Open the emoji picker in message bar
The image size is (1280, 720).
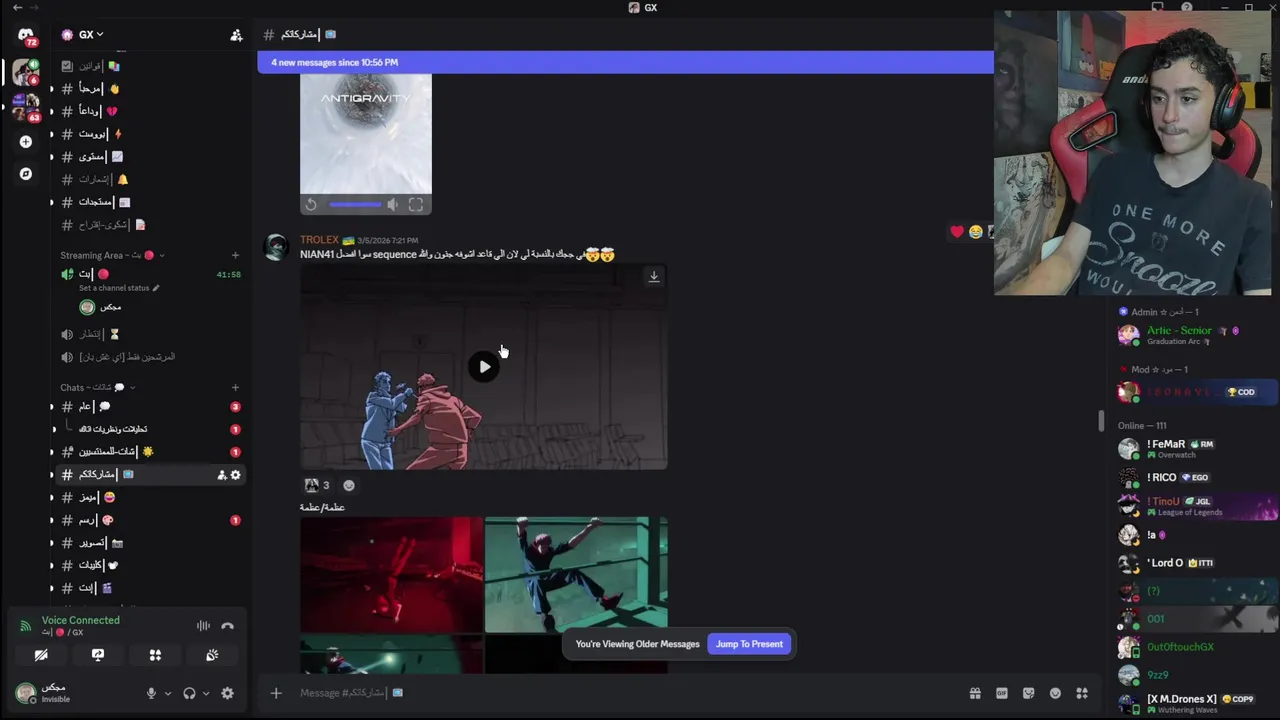[1055, 693]
